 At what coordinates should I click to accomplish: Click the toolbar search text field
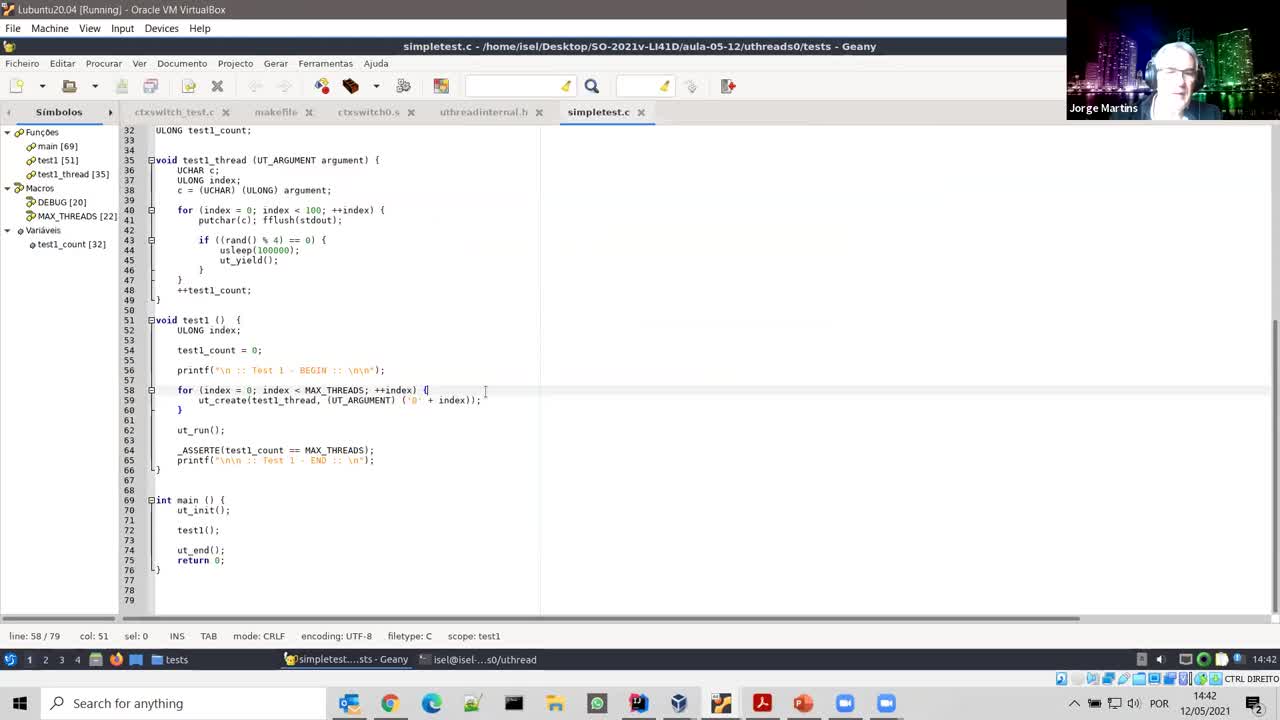[511, 86]
